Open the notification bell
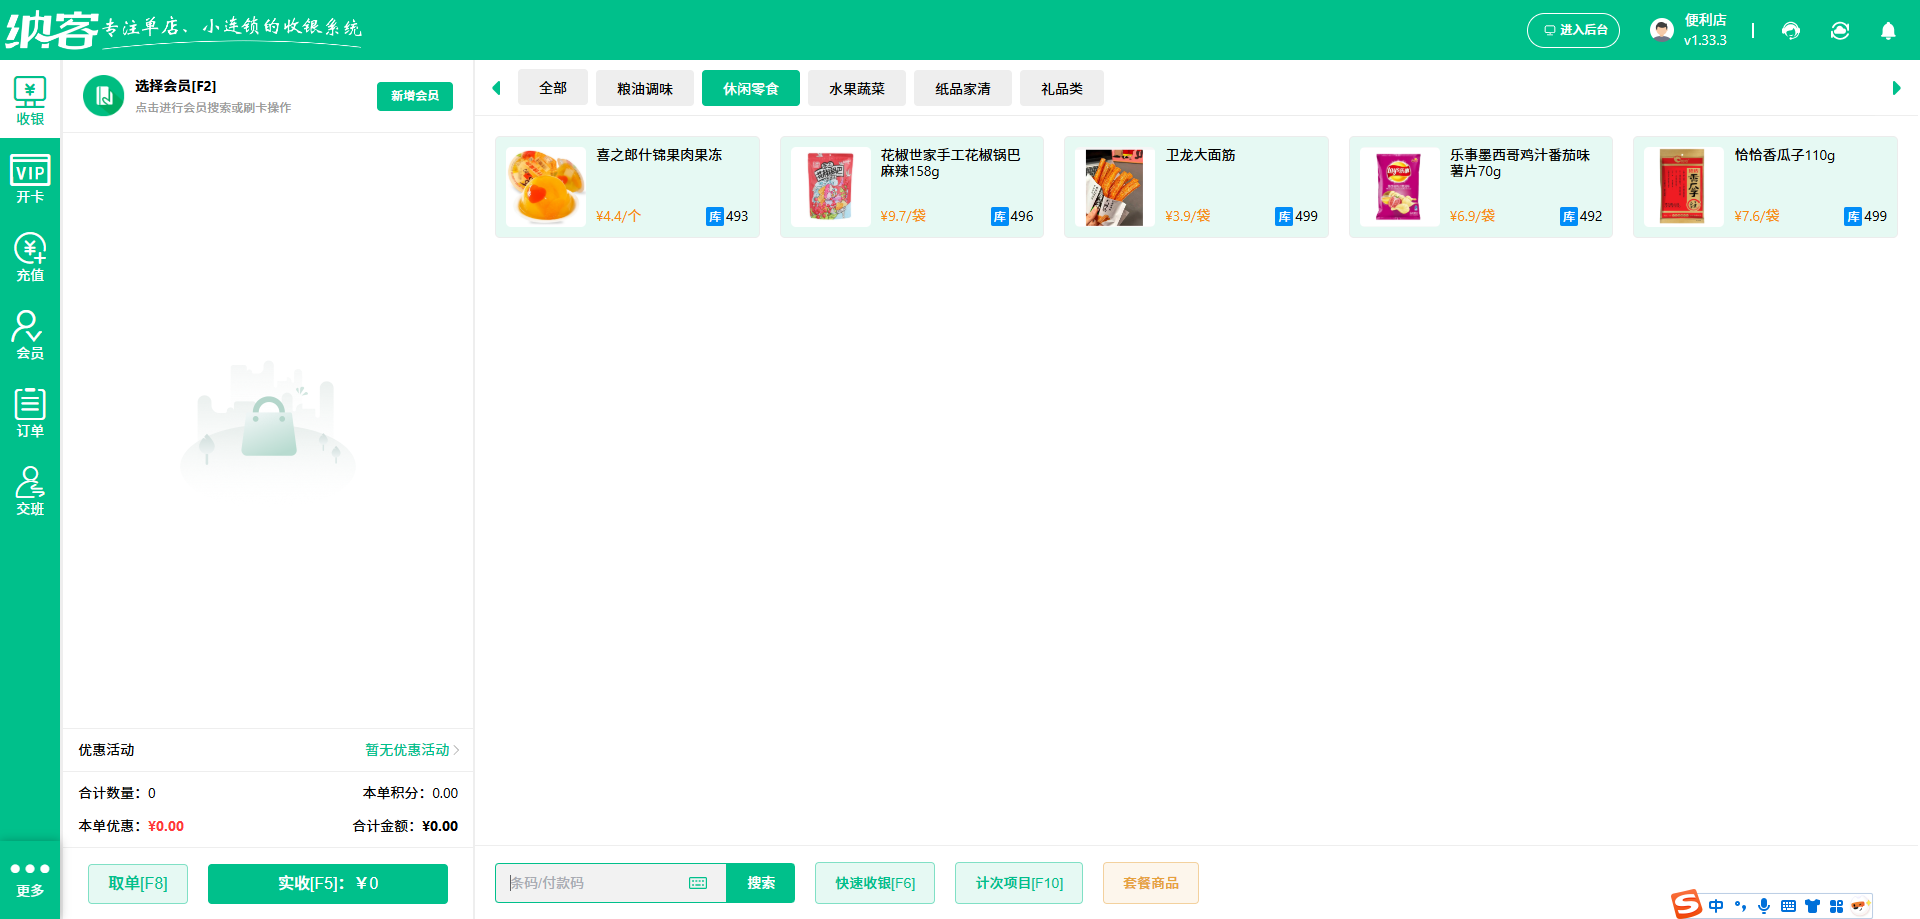Screen dimensions: 1920x919 click(x=1888, y=31)
